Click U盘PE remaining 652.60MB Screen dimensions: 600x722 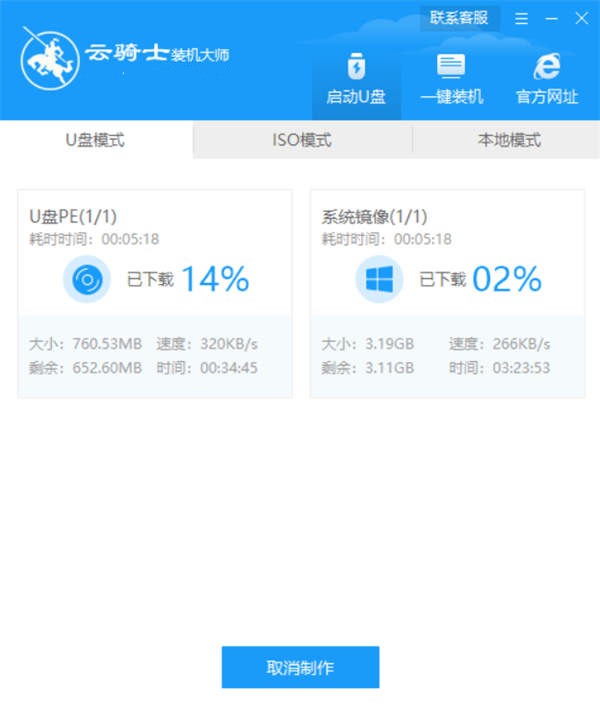coord(107,368)
